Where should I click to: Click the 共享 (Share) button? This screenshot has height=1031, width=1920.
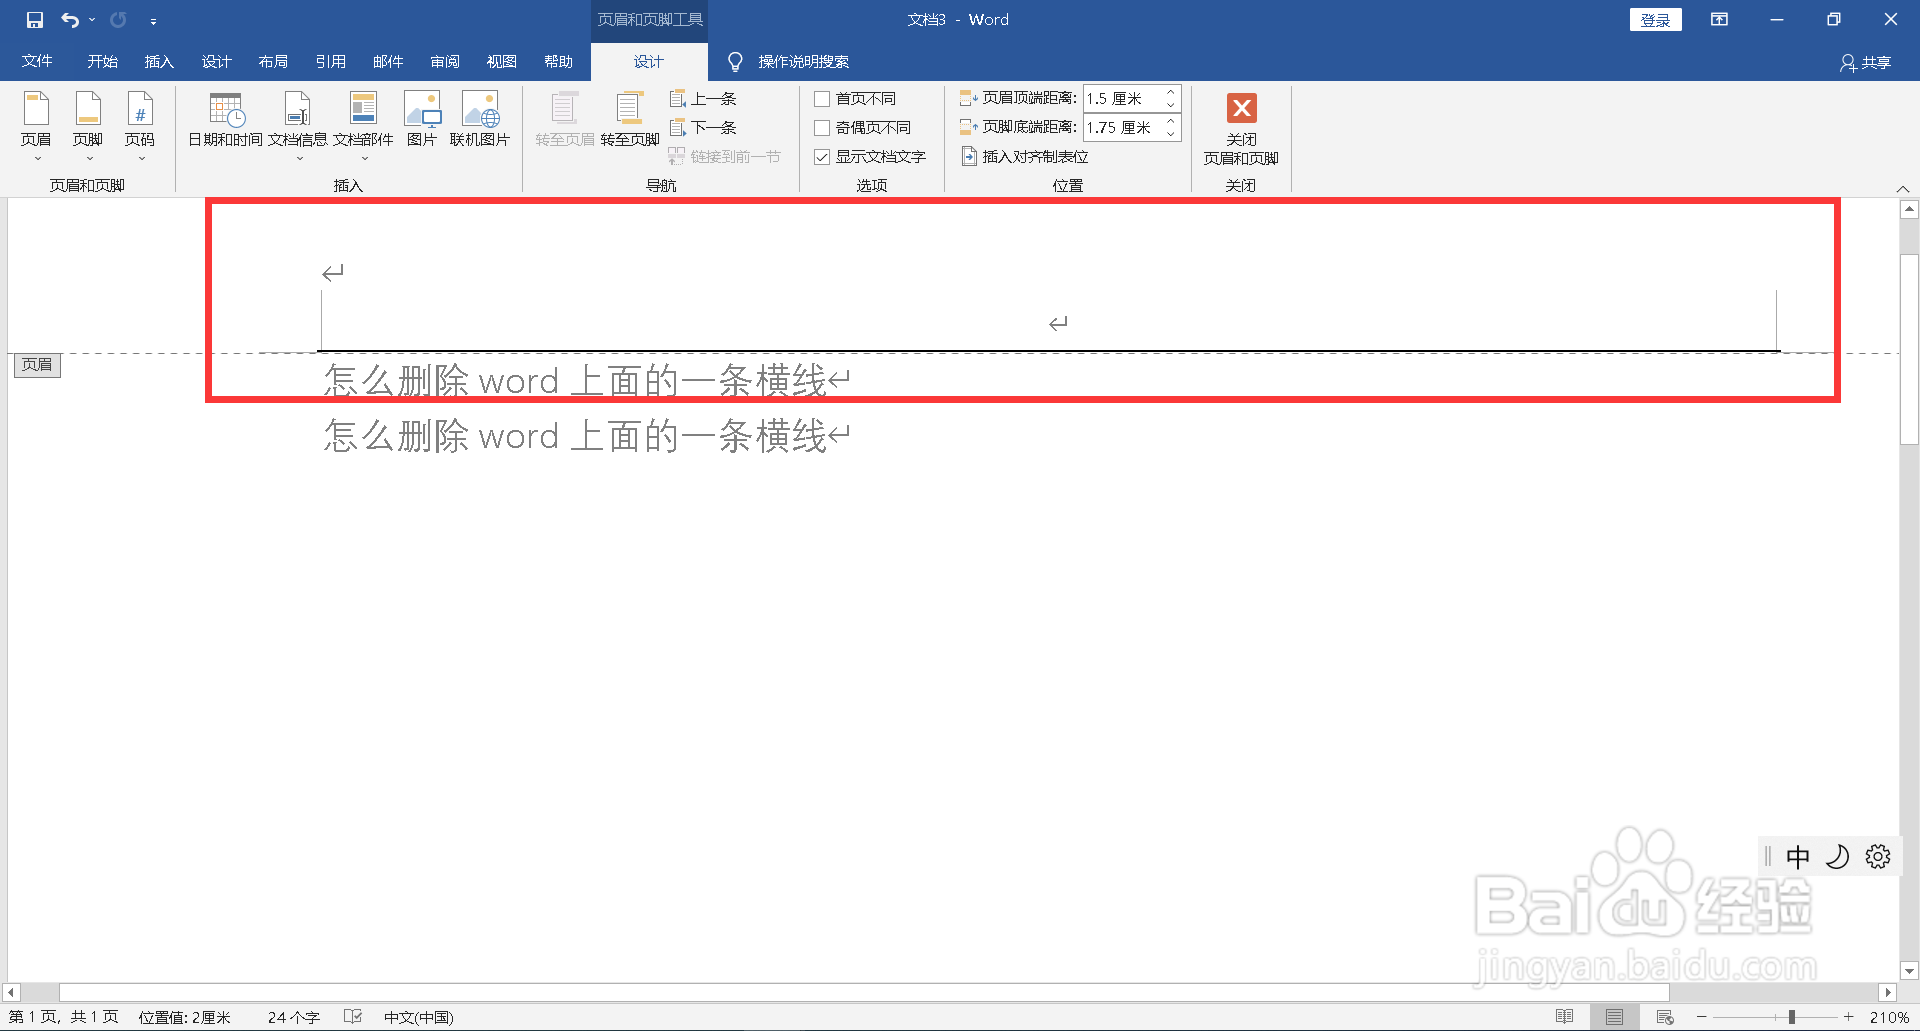click(1868, 61)
